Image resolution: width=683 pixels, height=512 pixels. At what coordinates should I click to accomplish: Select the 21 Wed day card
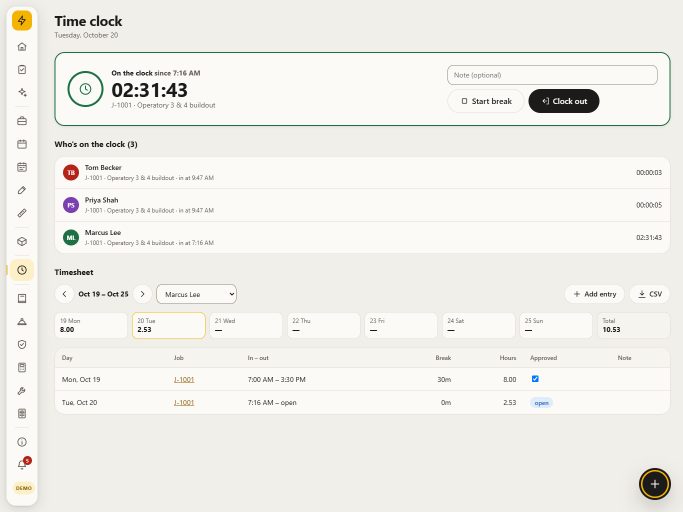tap(246, 326)
